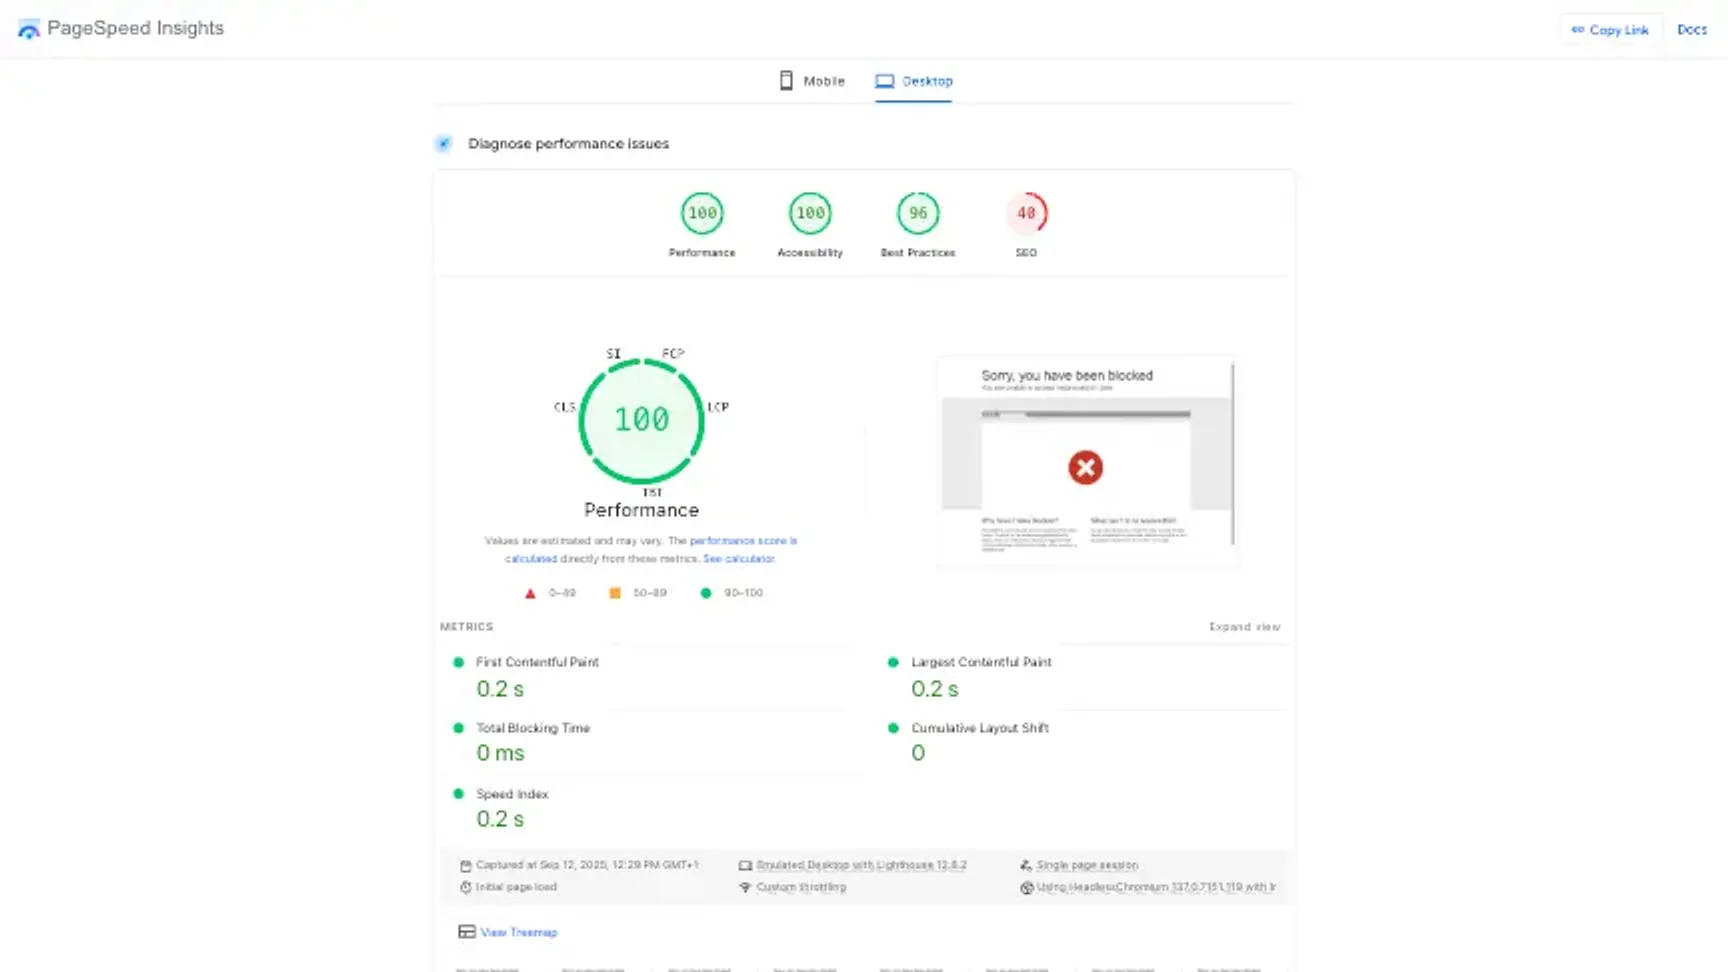Open the View Treemap link
This screenshot has width=1728, height=972.
[519, 932]
